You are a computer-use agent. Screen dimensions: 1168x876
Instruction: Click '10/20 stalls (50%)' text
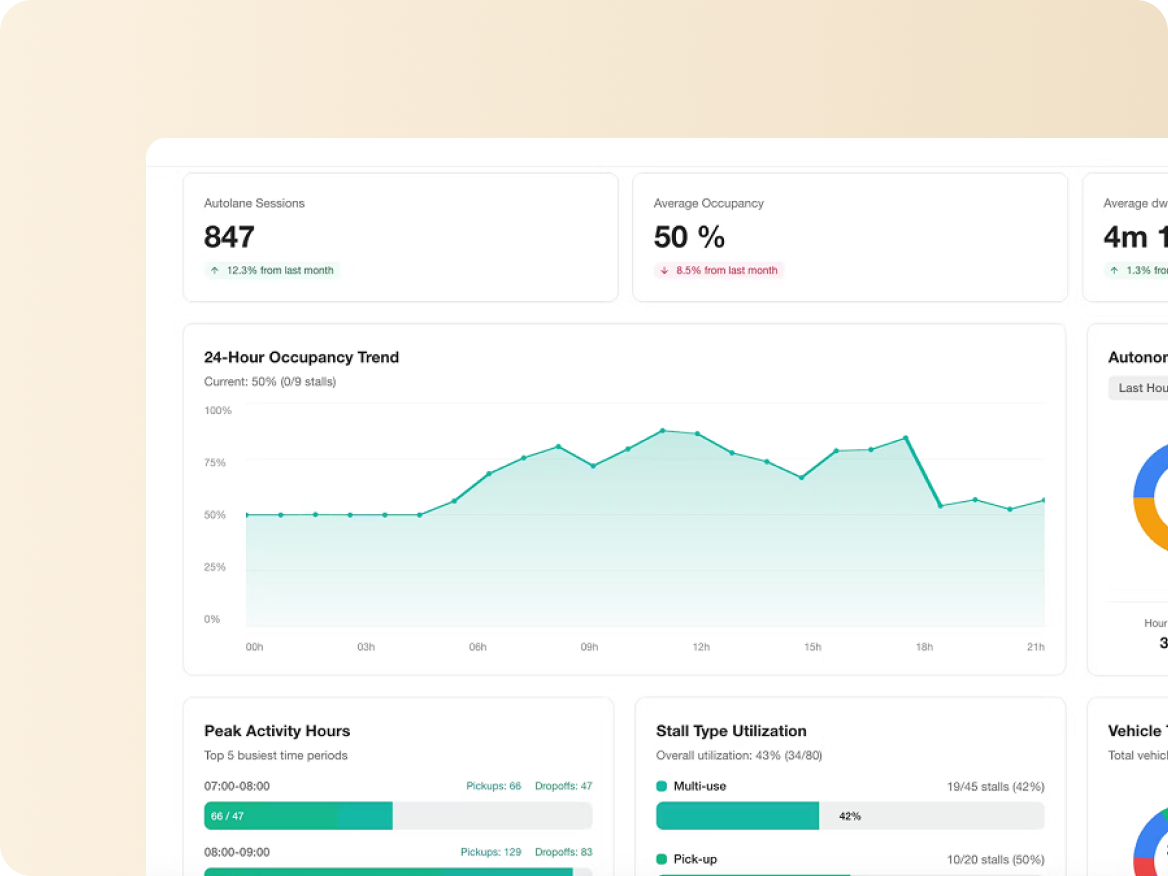[x=995, y=860]
